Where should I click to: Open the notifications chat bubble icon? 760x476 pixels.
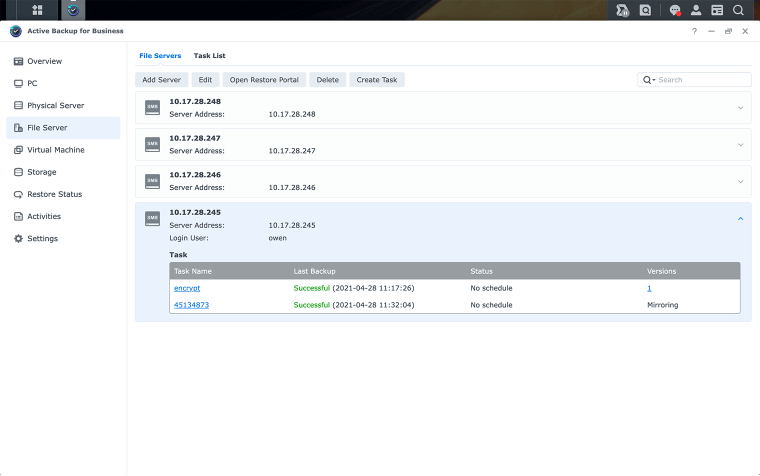point(675,10)
